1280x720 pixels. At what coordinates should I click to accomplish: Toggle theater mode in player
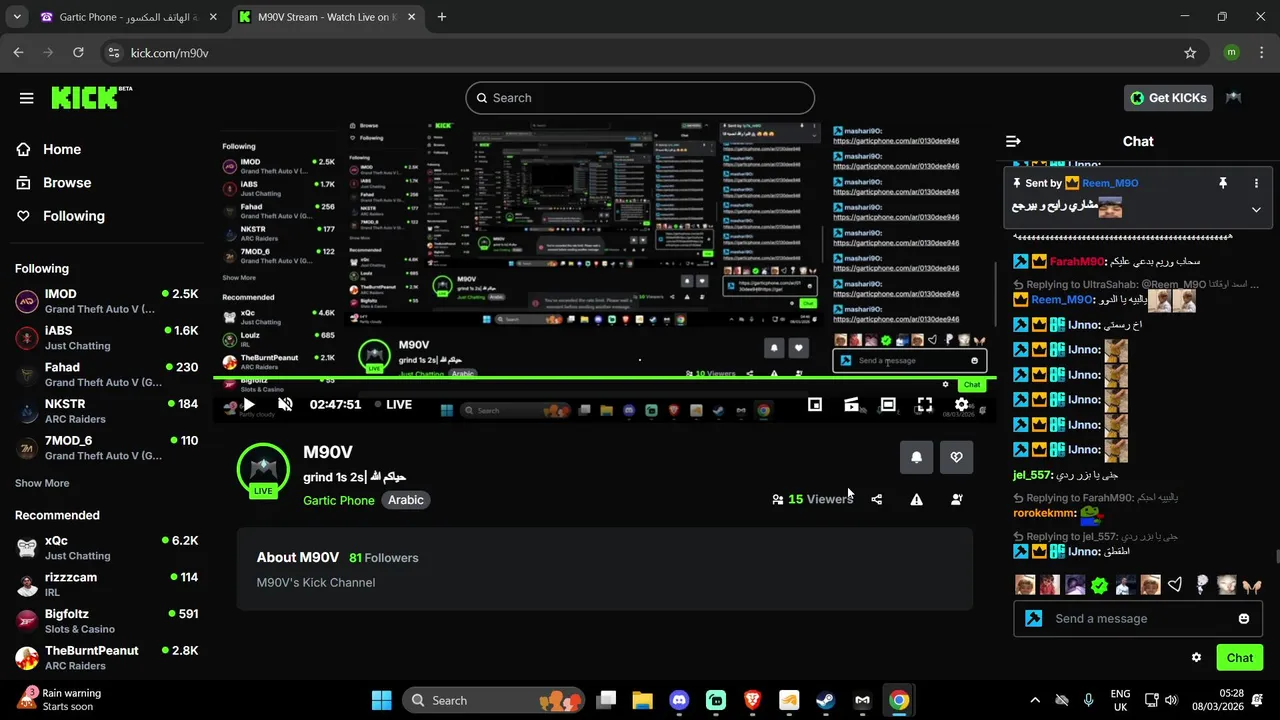888,405
